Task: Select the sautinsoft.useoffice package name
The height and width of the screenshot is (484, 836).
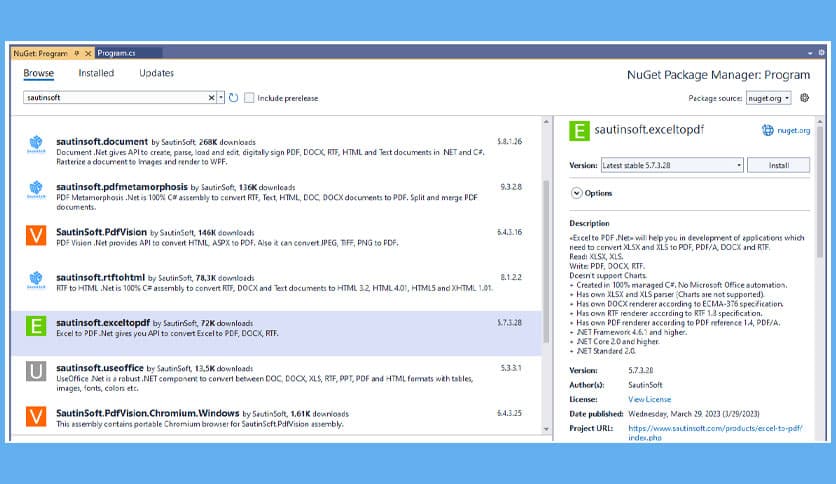Action: click(100, 368)
